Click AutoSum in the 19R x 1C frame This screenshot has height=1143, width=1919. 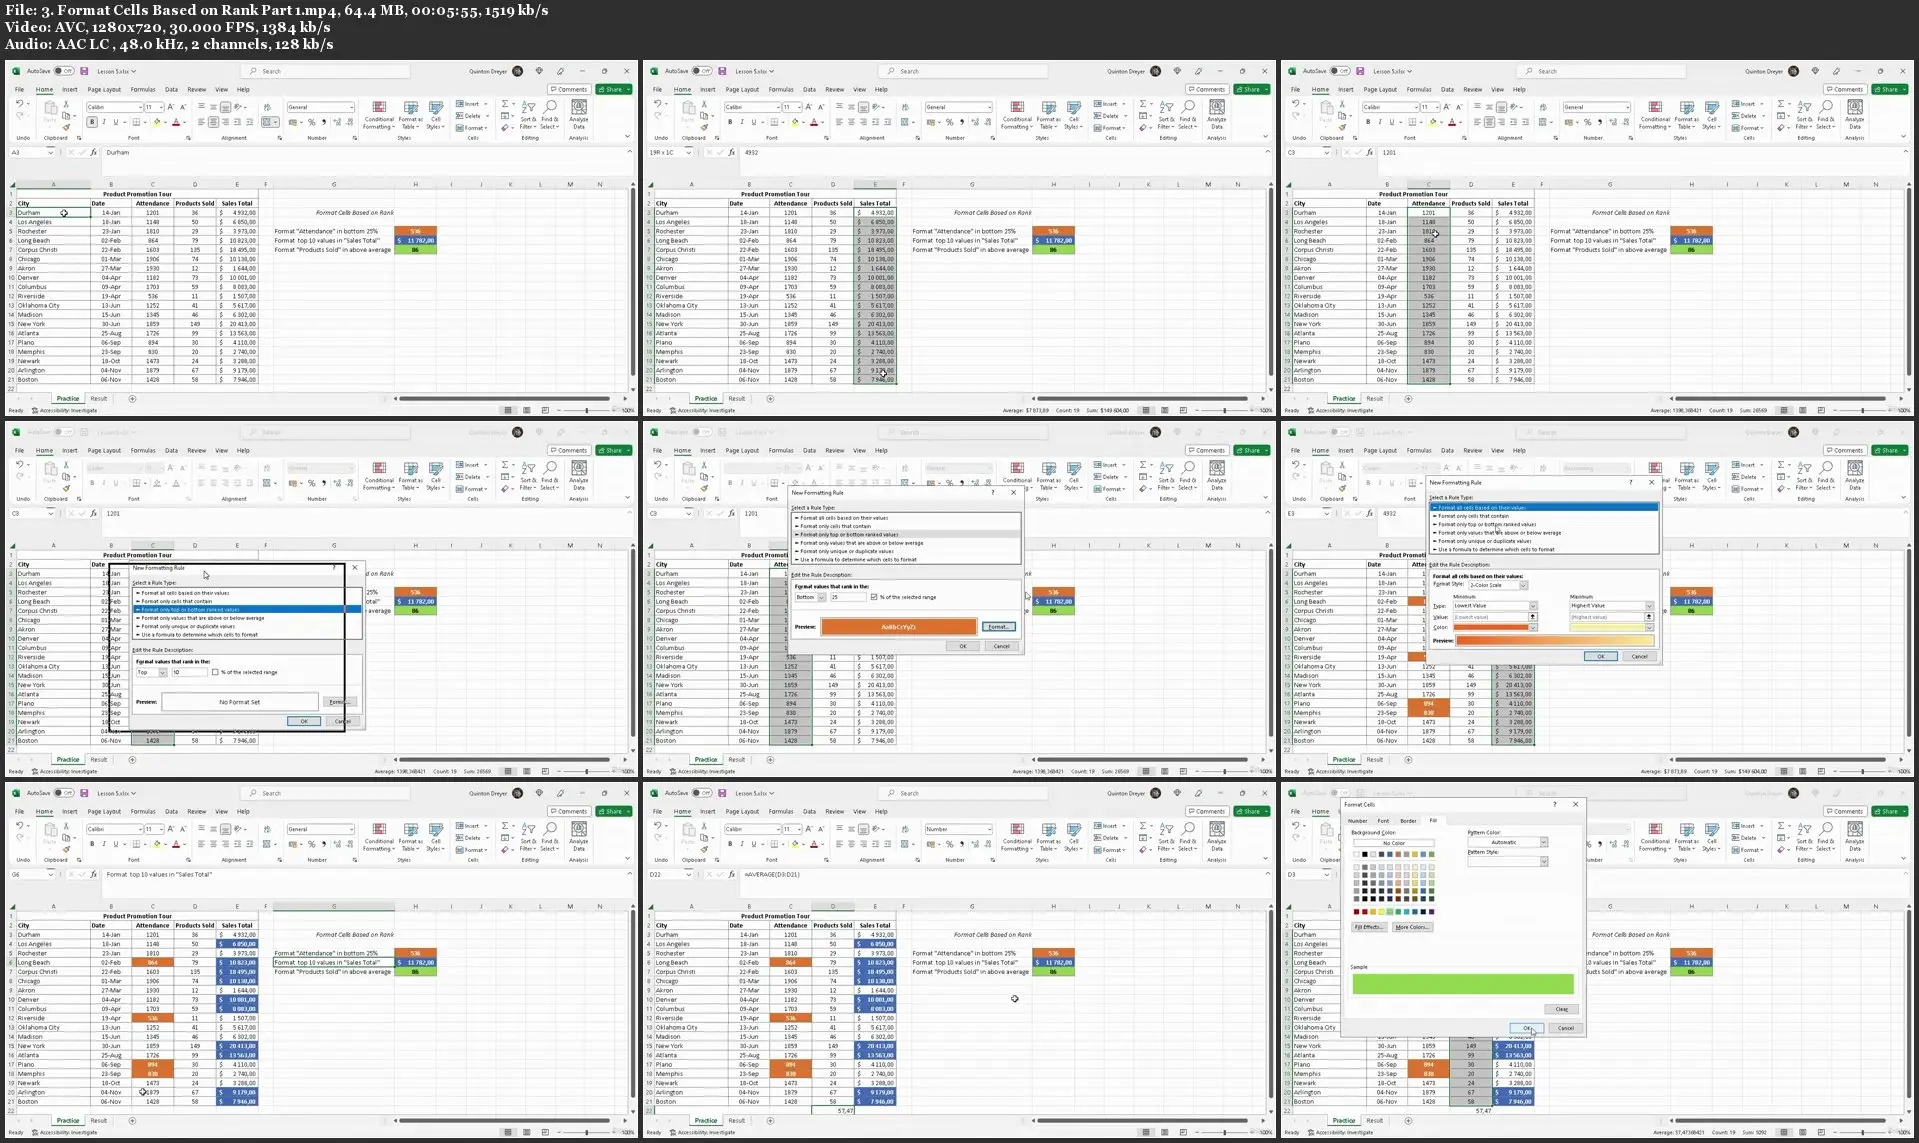coord(1145,103)
